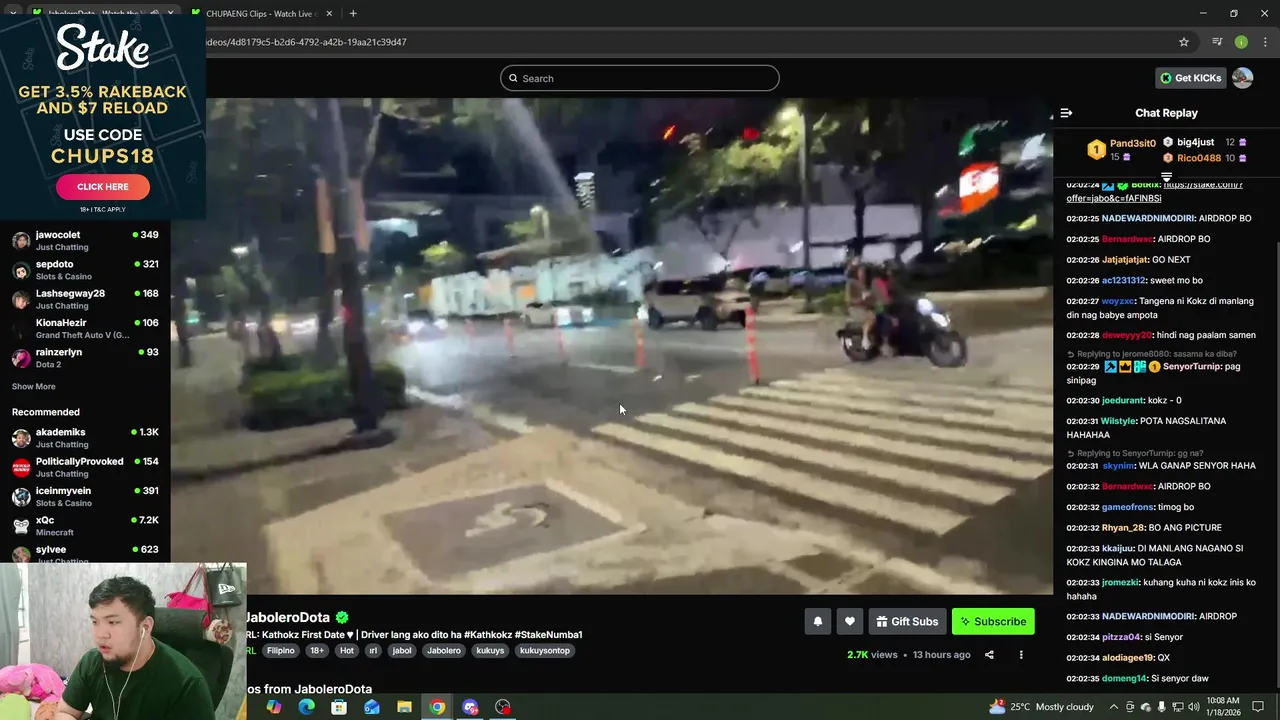Click the Search input field
Screen dimensions: 1280x720
point(640,78)
